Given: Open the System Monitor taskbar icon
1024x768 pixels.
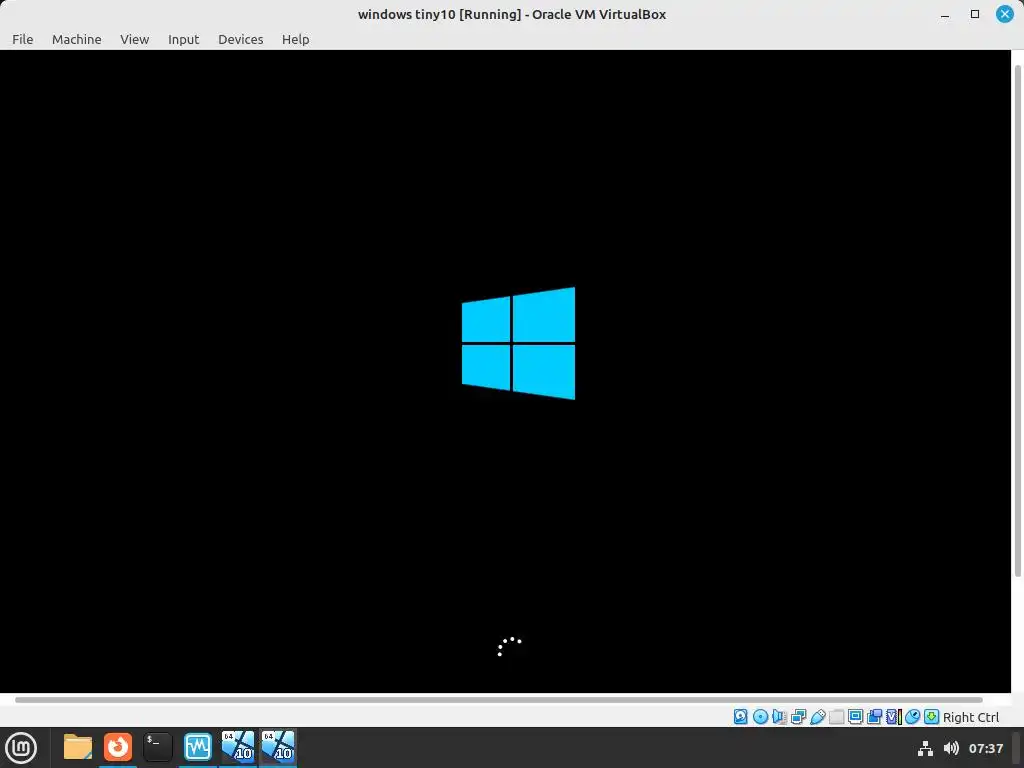Looking at the screenshot, I should 198,747.
